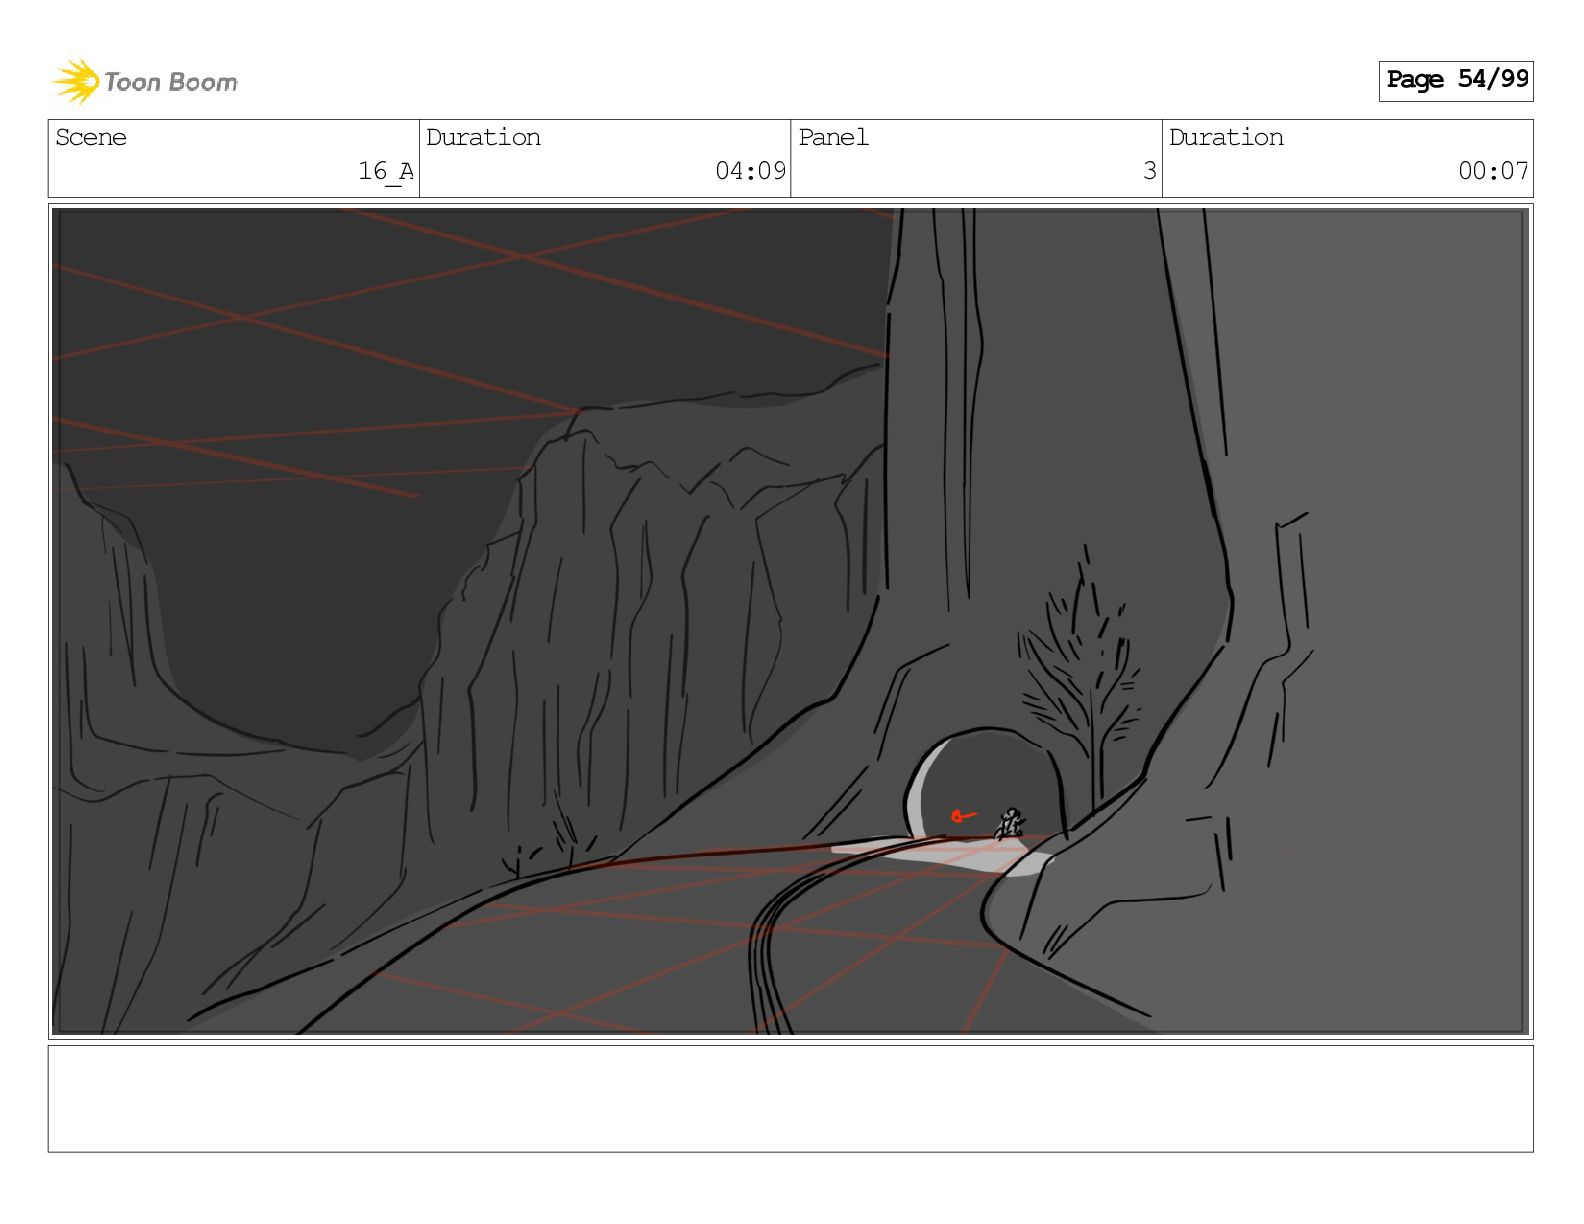This screenshot has width=1584, height=1224.
Task: Click the storyboard panel drawing
Action: [x=790, y=621]
